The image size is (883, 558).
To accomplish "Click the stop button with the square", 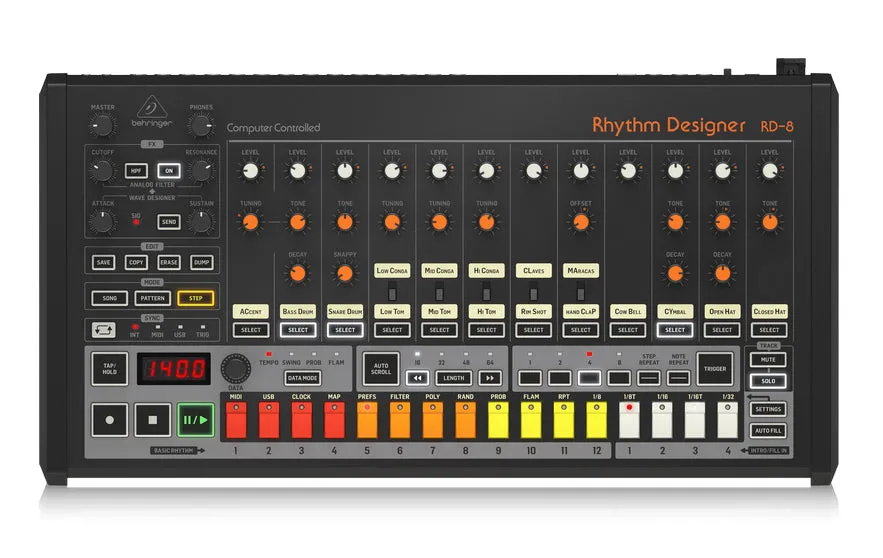I will [153, 420].
